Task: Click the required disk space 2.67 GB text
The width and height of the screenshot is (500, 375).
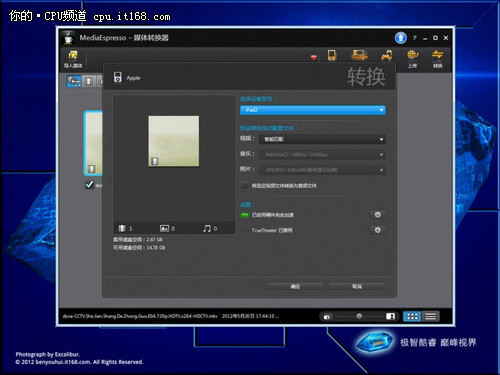Action: pos(138,239)
